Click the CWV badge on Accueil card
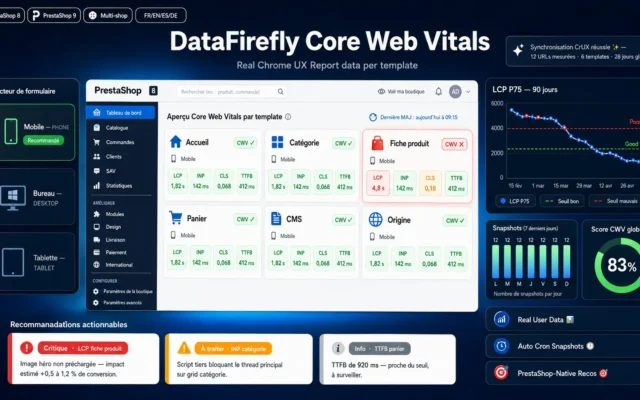Viewport: 640px width, 400px height. point(246,143)
